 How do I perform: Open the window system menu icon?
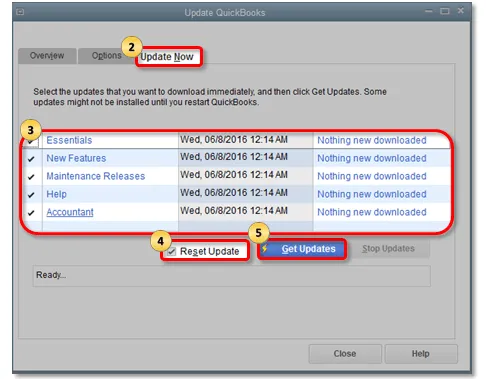[x=20, y=12]
